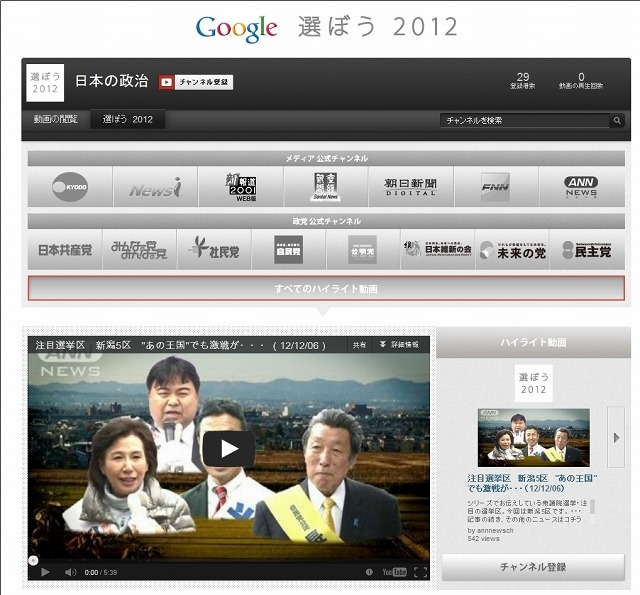The image size is (640, 595).
Task: Click the video player's small play button
Action: 45,572
